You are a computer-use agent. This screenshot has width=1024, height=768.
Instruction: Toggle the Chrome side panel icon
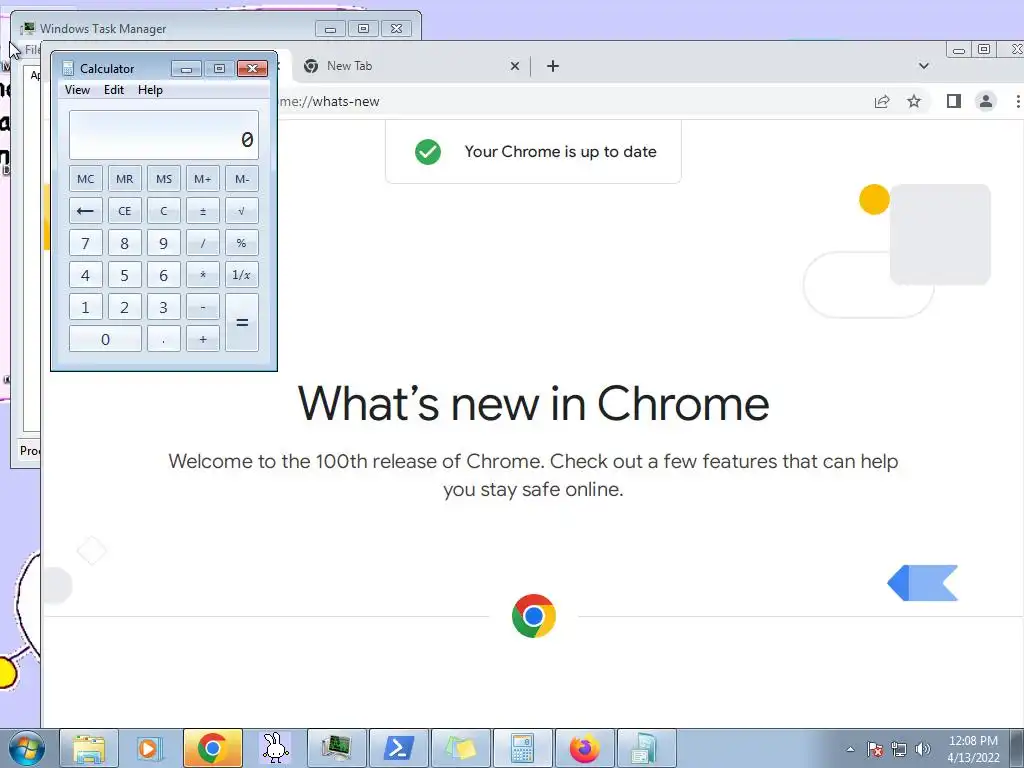pos(953,101)
